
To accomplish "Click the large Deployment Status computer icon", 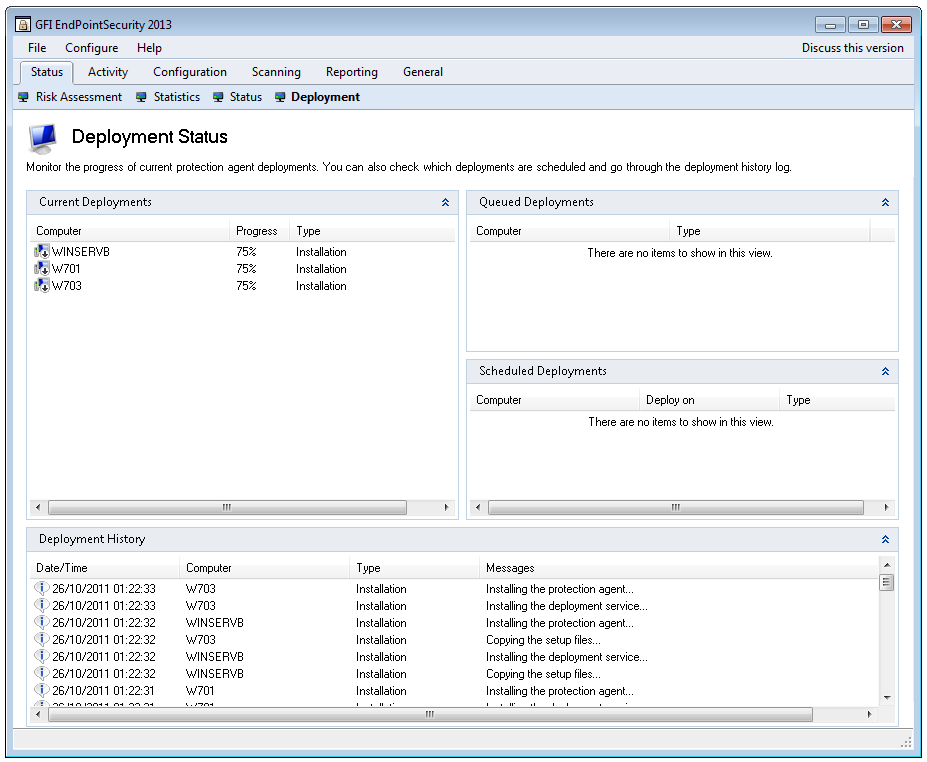I will tap(43, 138).
